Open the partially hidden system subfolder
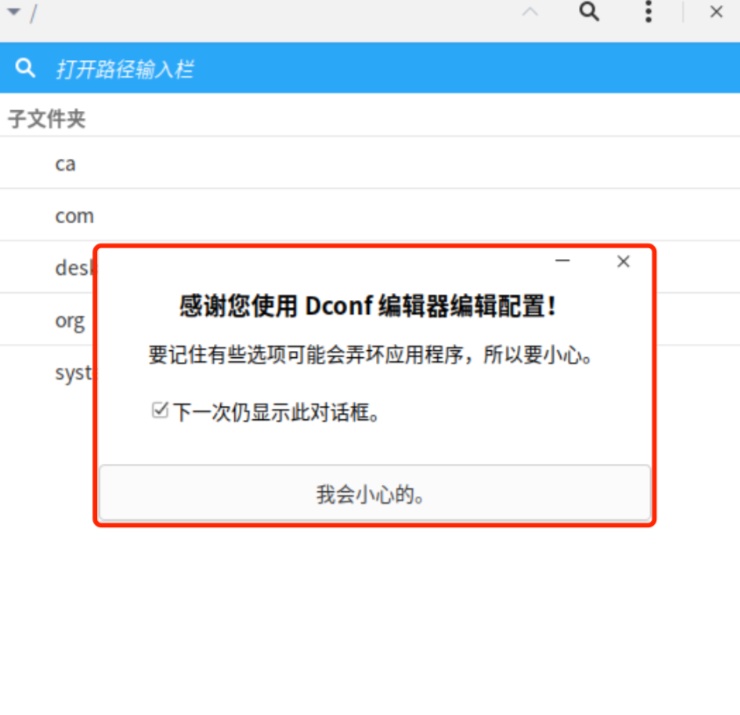The width and height of the screenshot is (740, 715). (47, 372)
